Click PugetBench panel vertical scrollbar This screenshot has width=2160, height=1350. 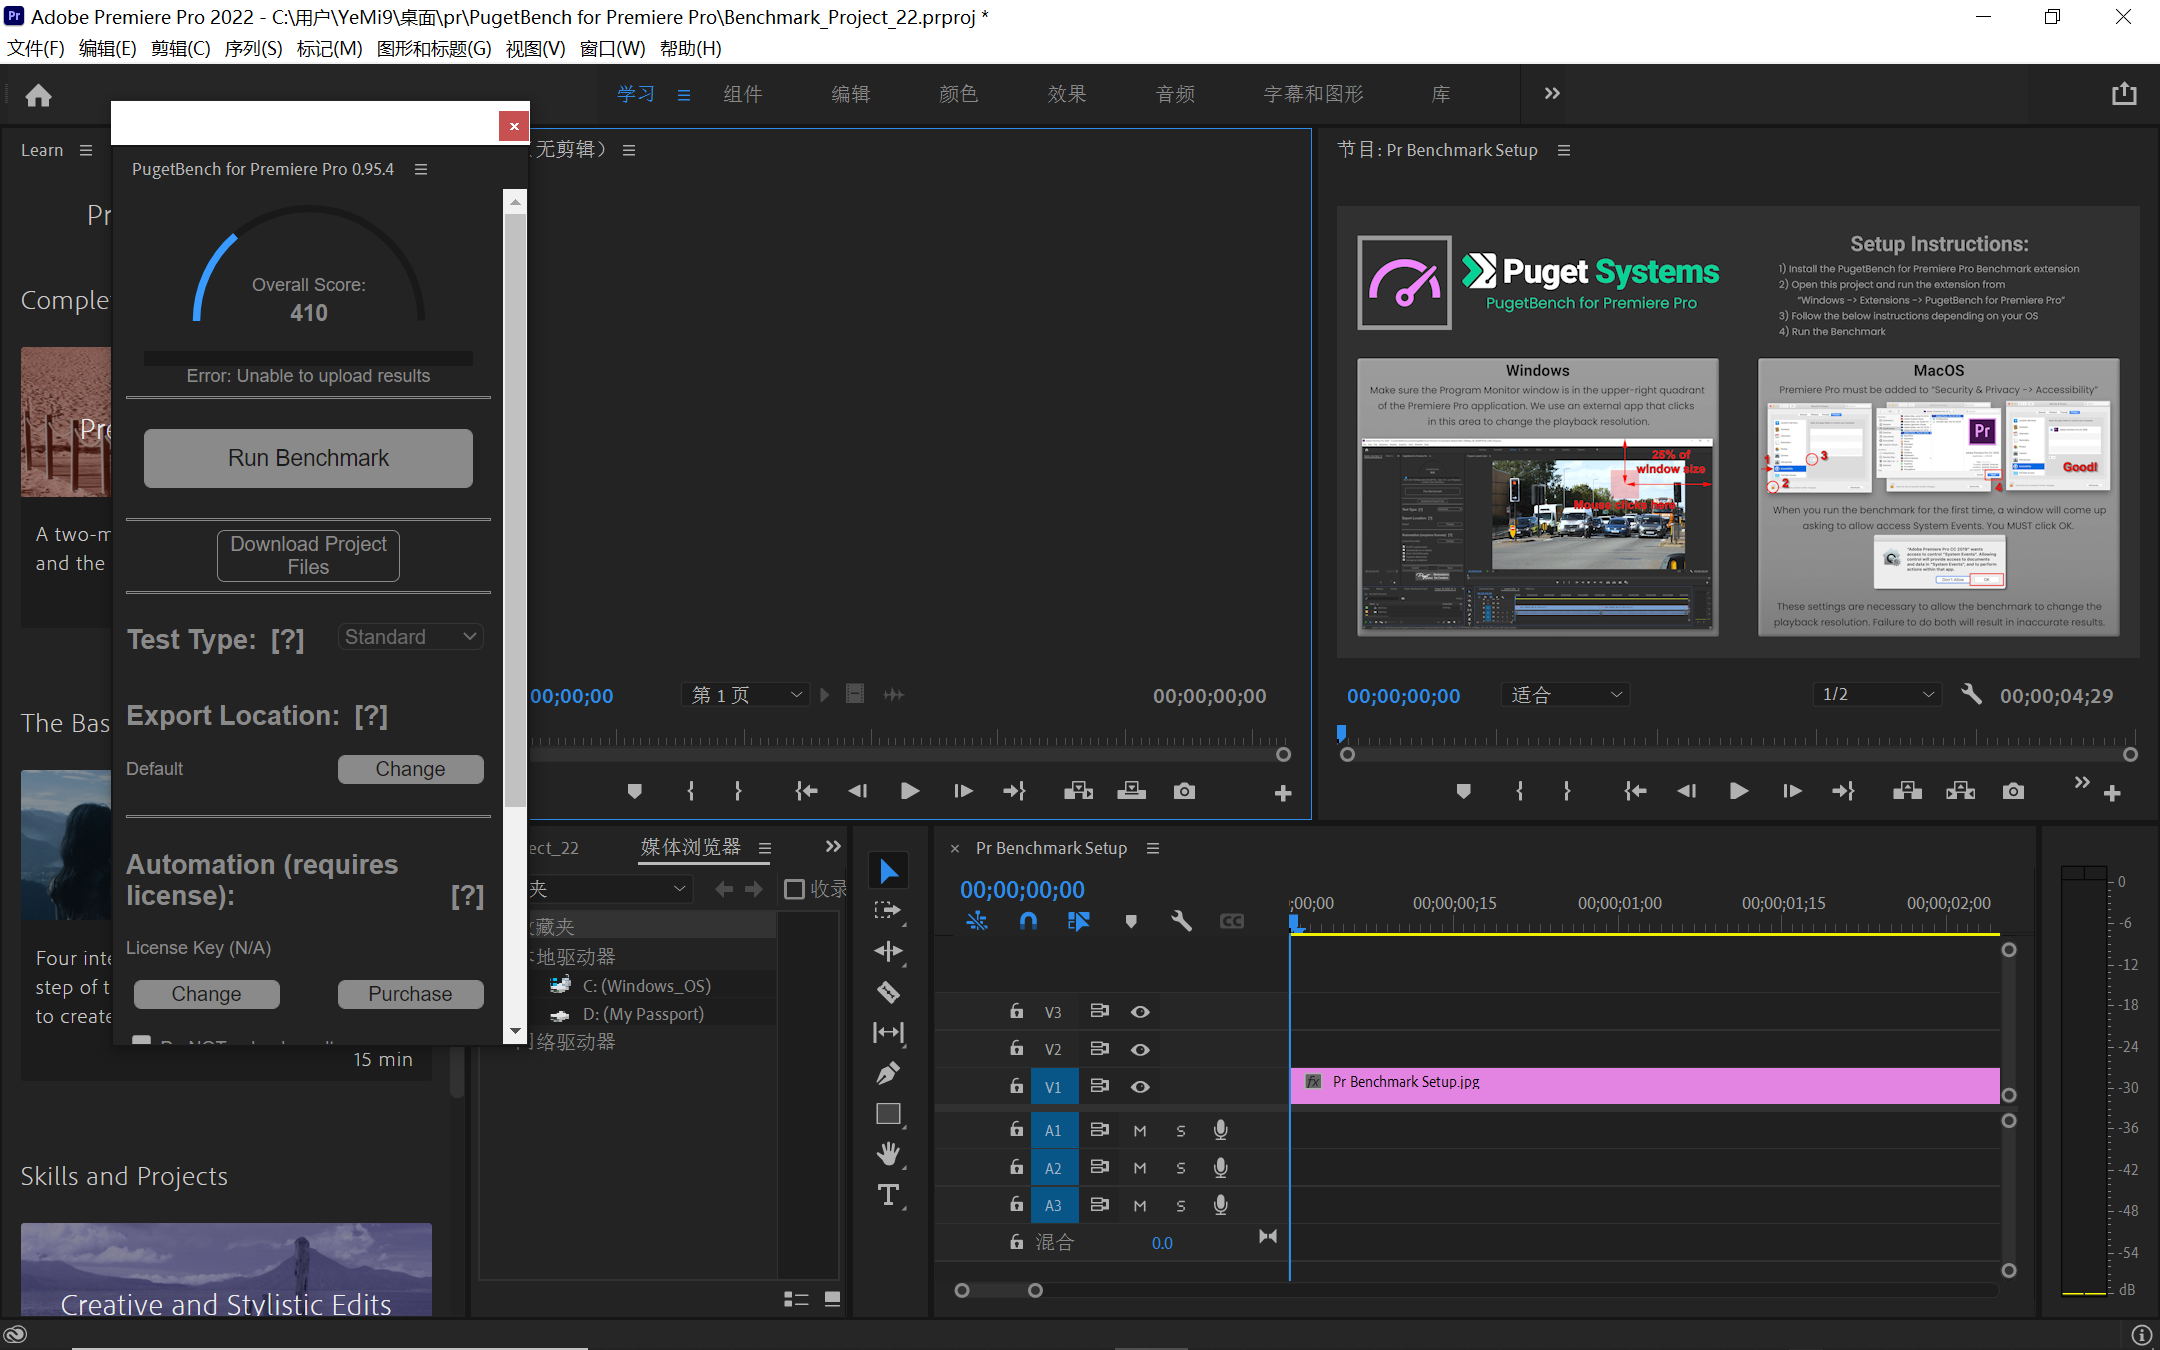[515, 510]
